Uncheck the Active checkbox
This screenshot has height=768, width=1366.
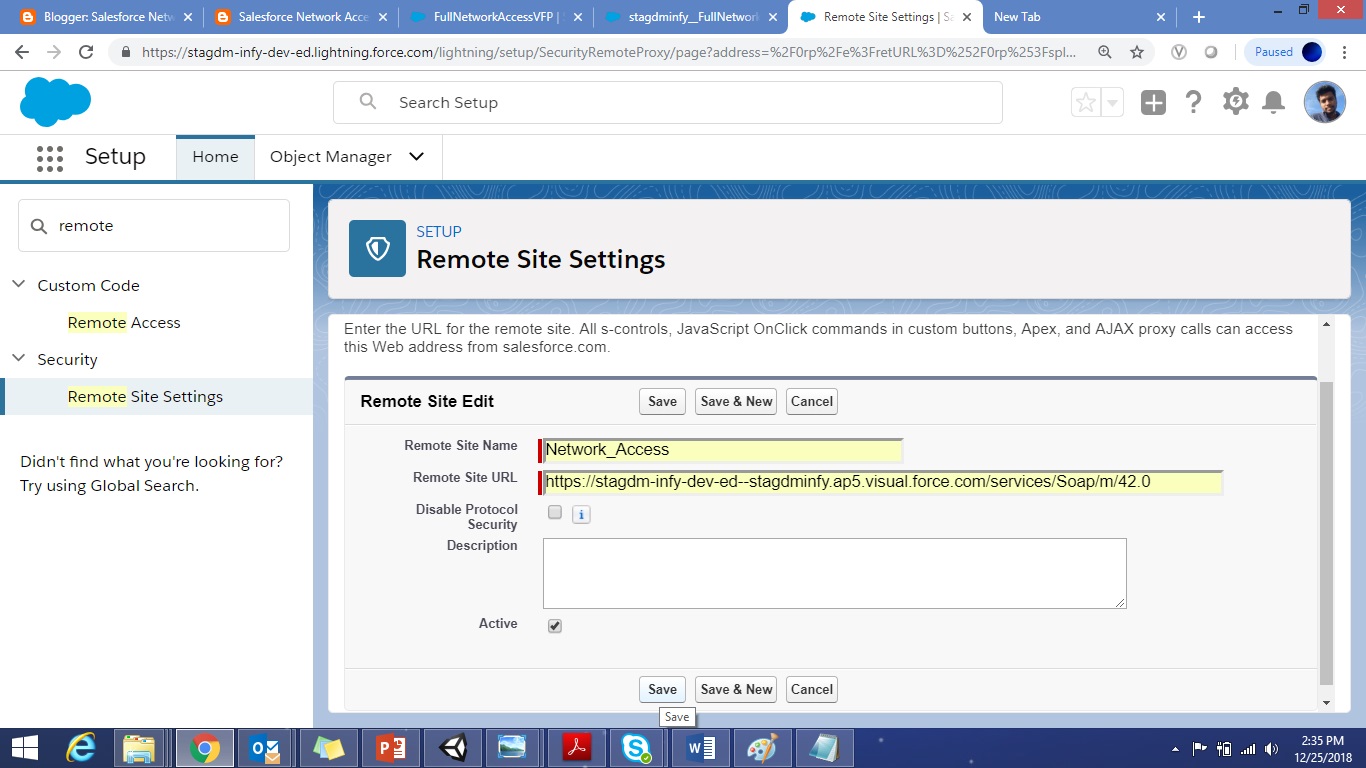pyautogui.click(x=555, y=625)
